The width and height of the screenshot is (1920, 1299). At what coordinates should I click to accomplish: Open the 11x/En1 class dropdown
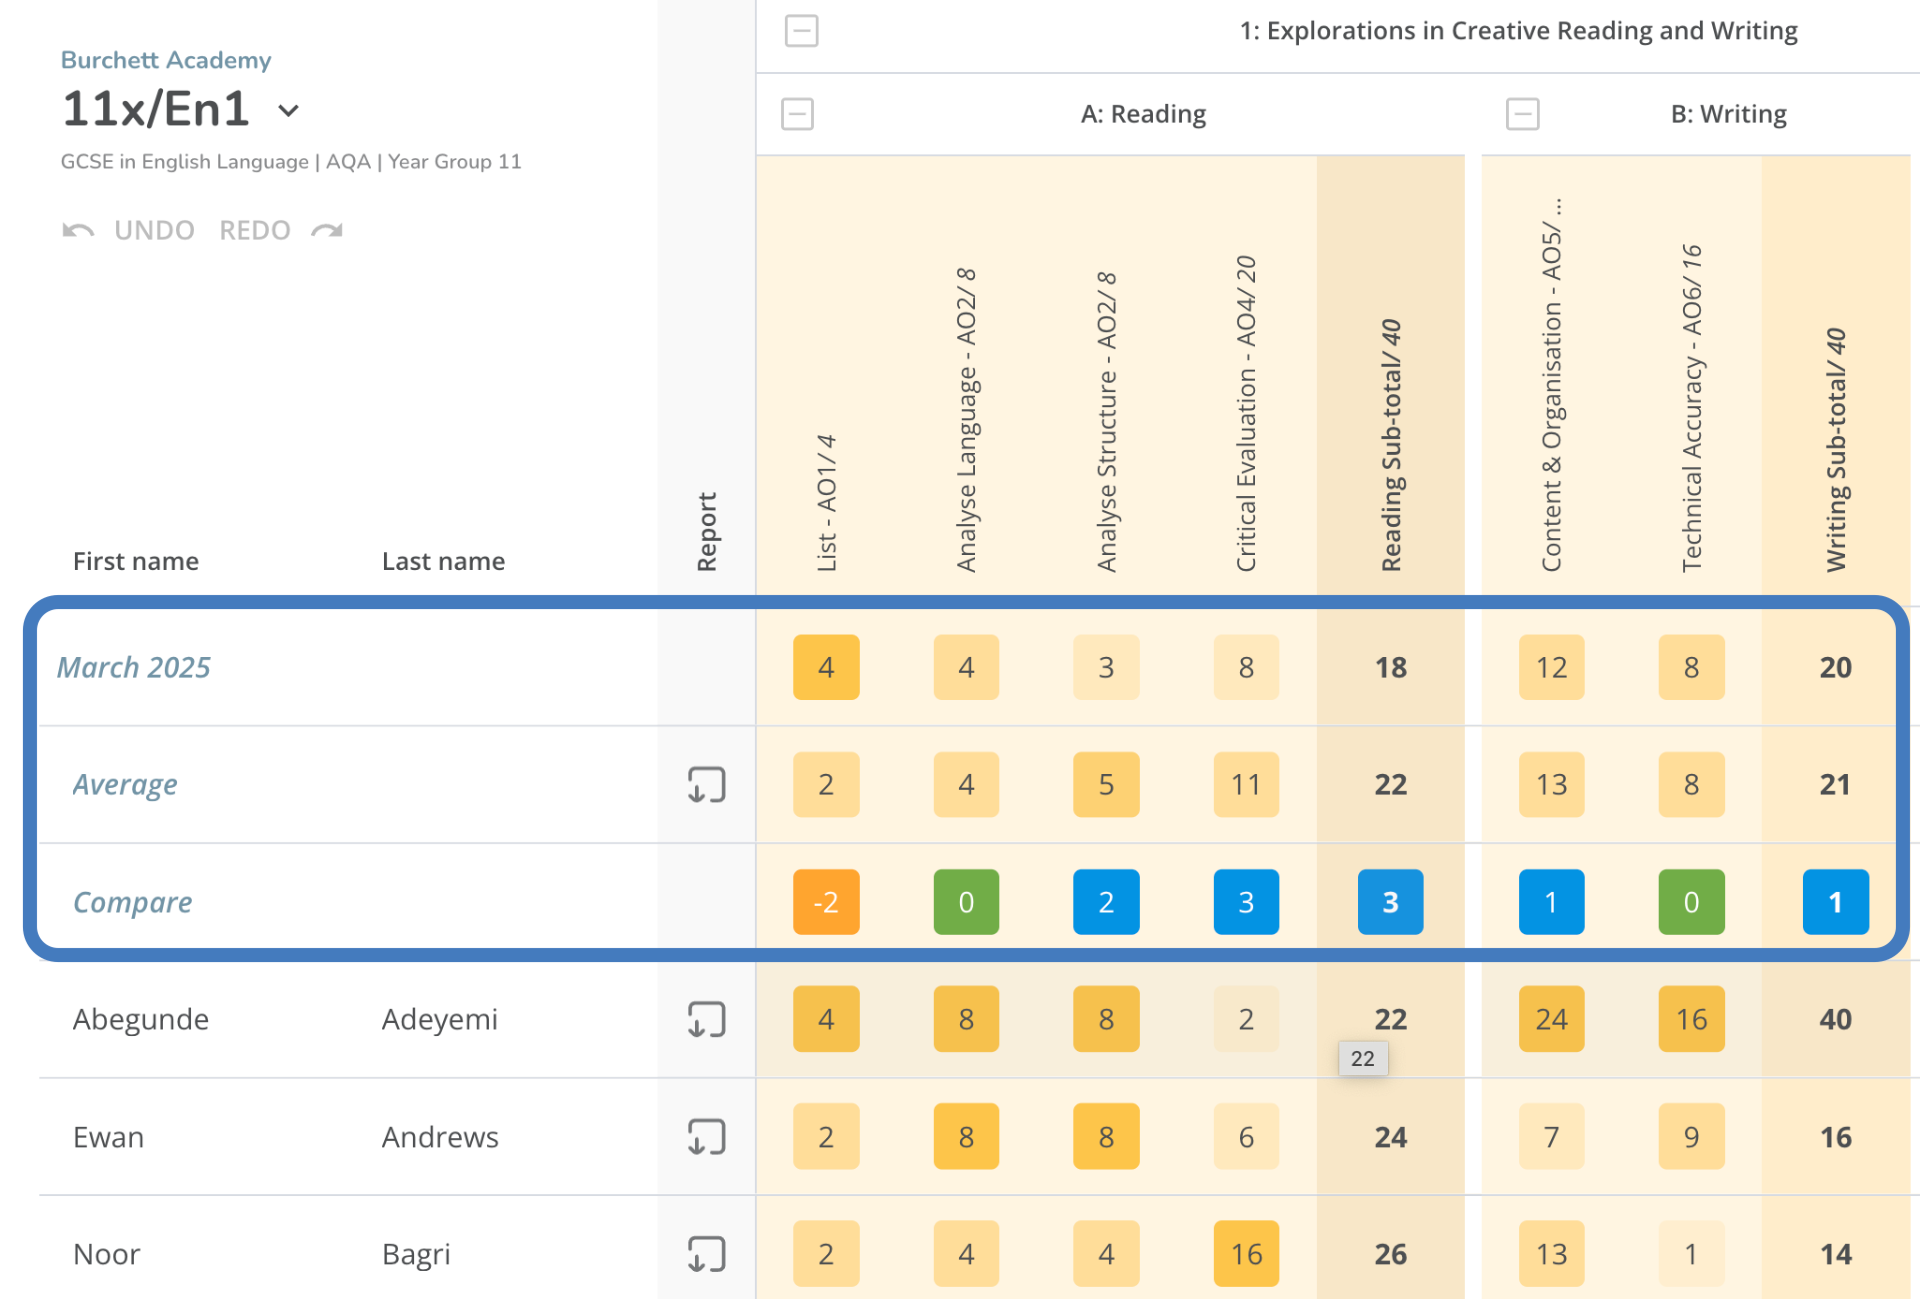[x=289, y=110]
